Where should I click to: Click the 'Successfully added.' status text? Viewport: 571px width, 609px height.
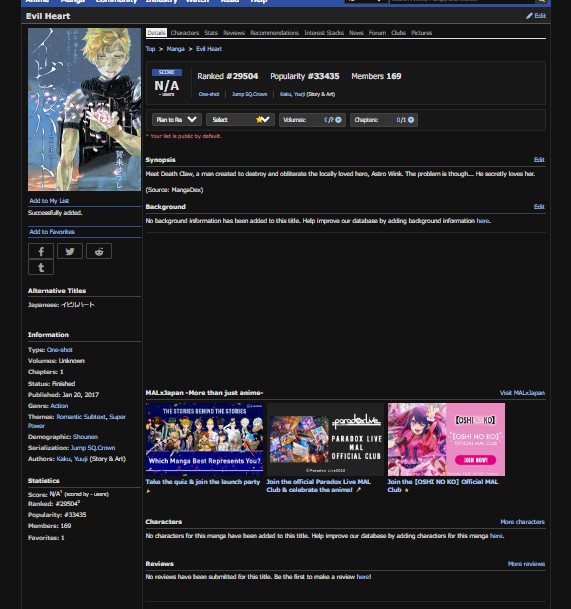[55, 213]
